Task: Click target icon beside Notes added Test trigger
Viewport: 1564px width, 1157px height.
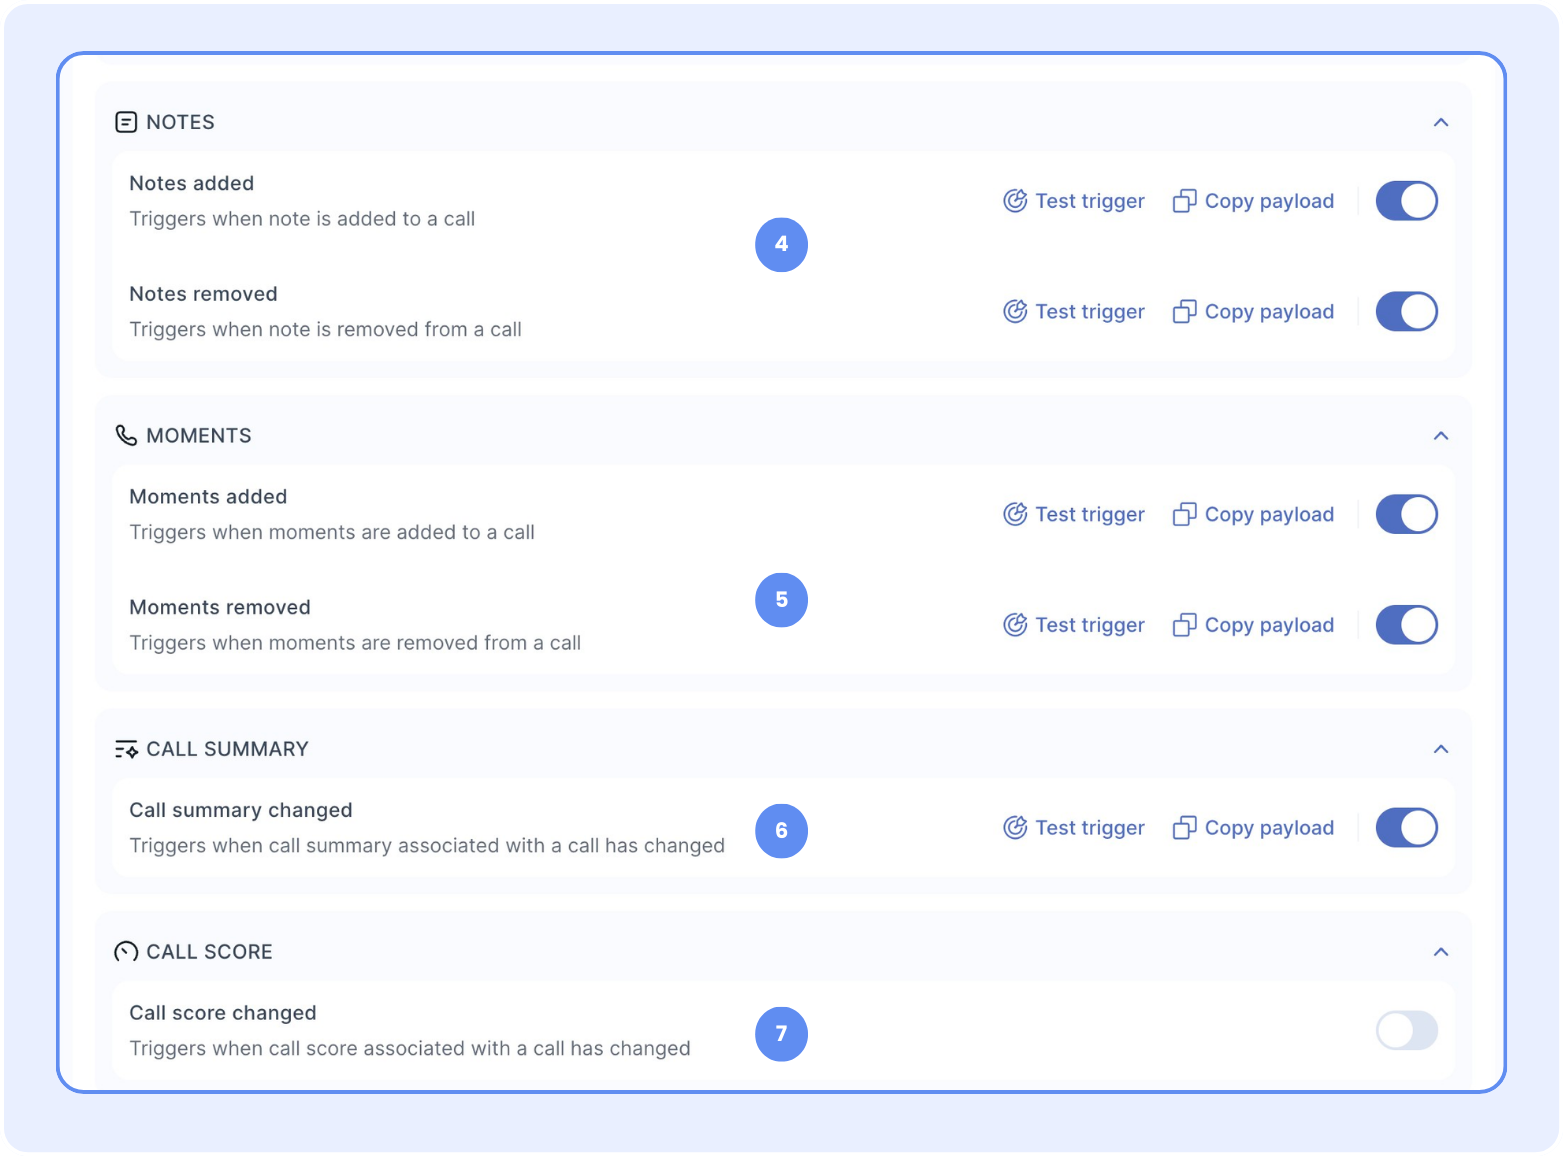Action: click(1015, 201)
